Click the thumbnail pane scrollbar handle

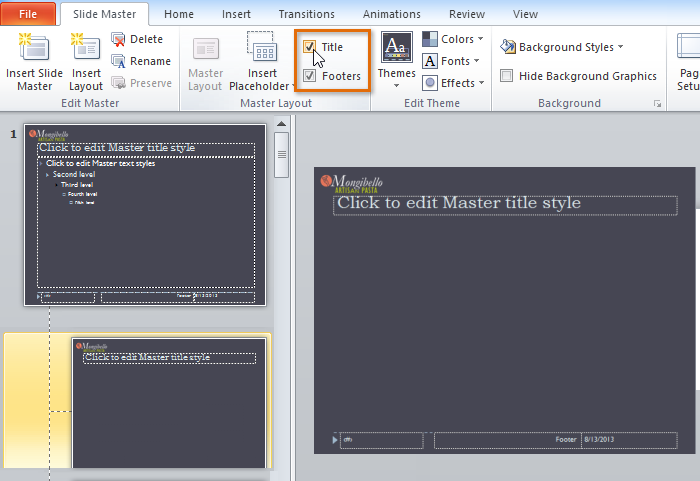pos(281,155)
